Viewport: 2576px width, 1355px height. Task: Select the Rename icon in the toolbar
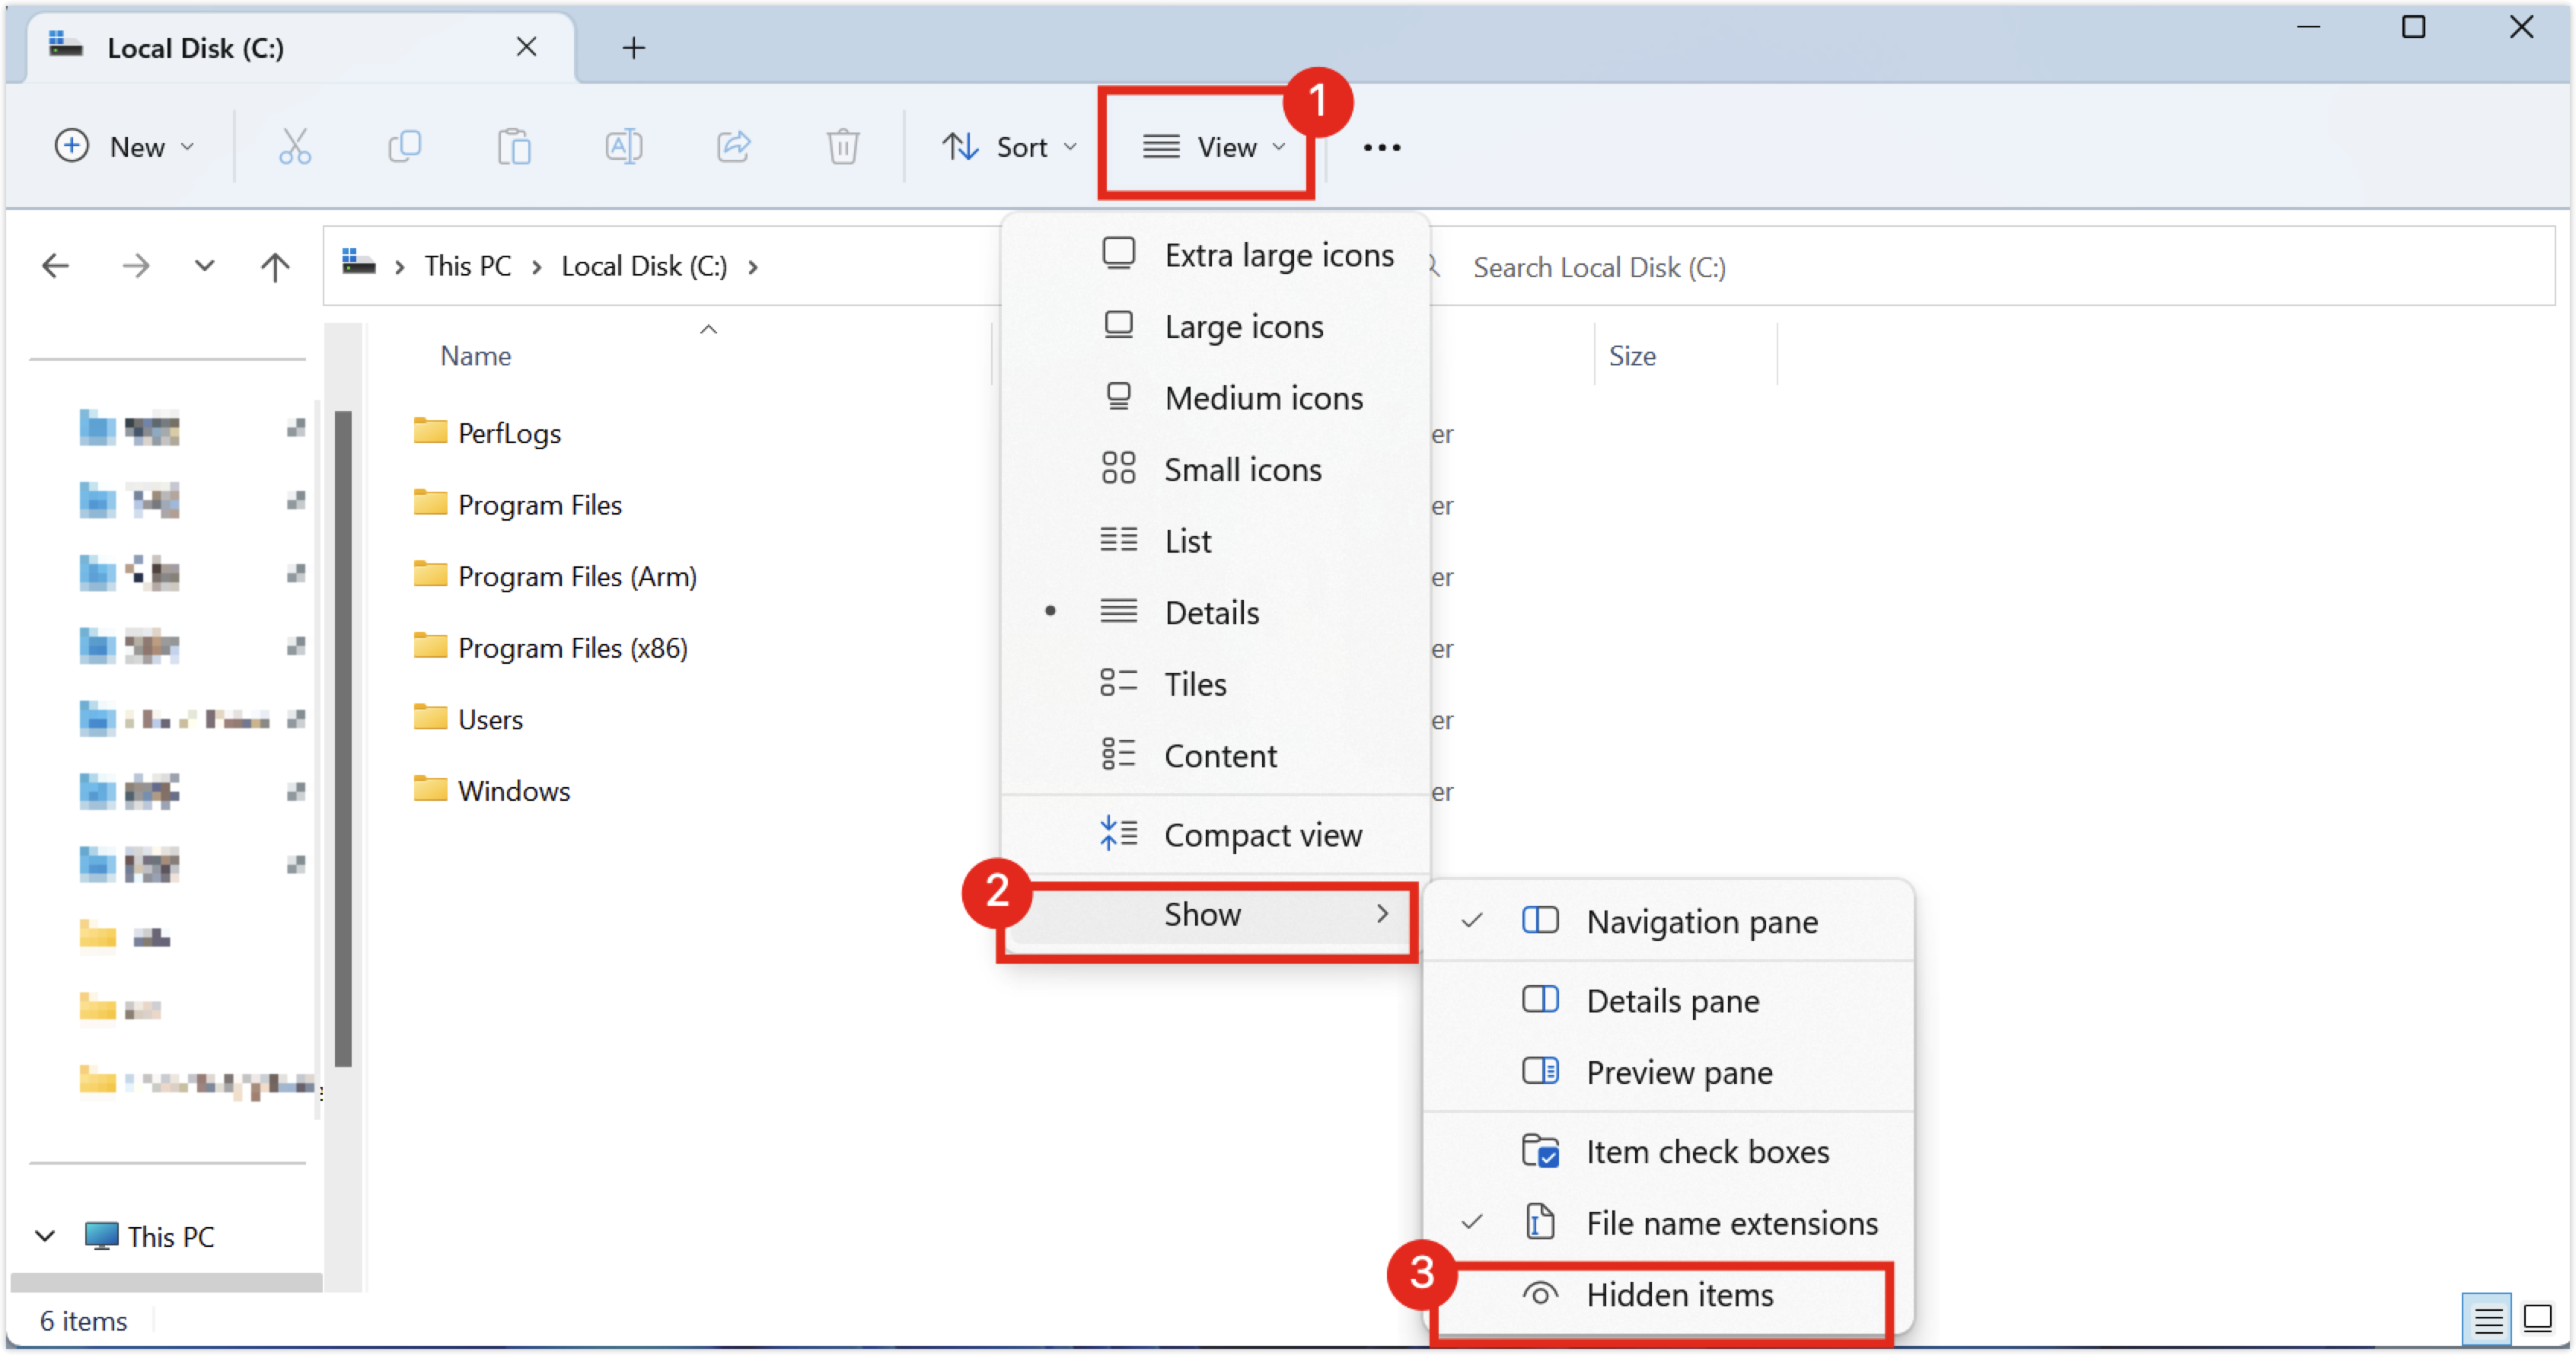coord(623,147)
